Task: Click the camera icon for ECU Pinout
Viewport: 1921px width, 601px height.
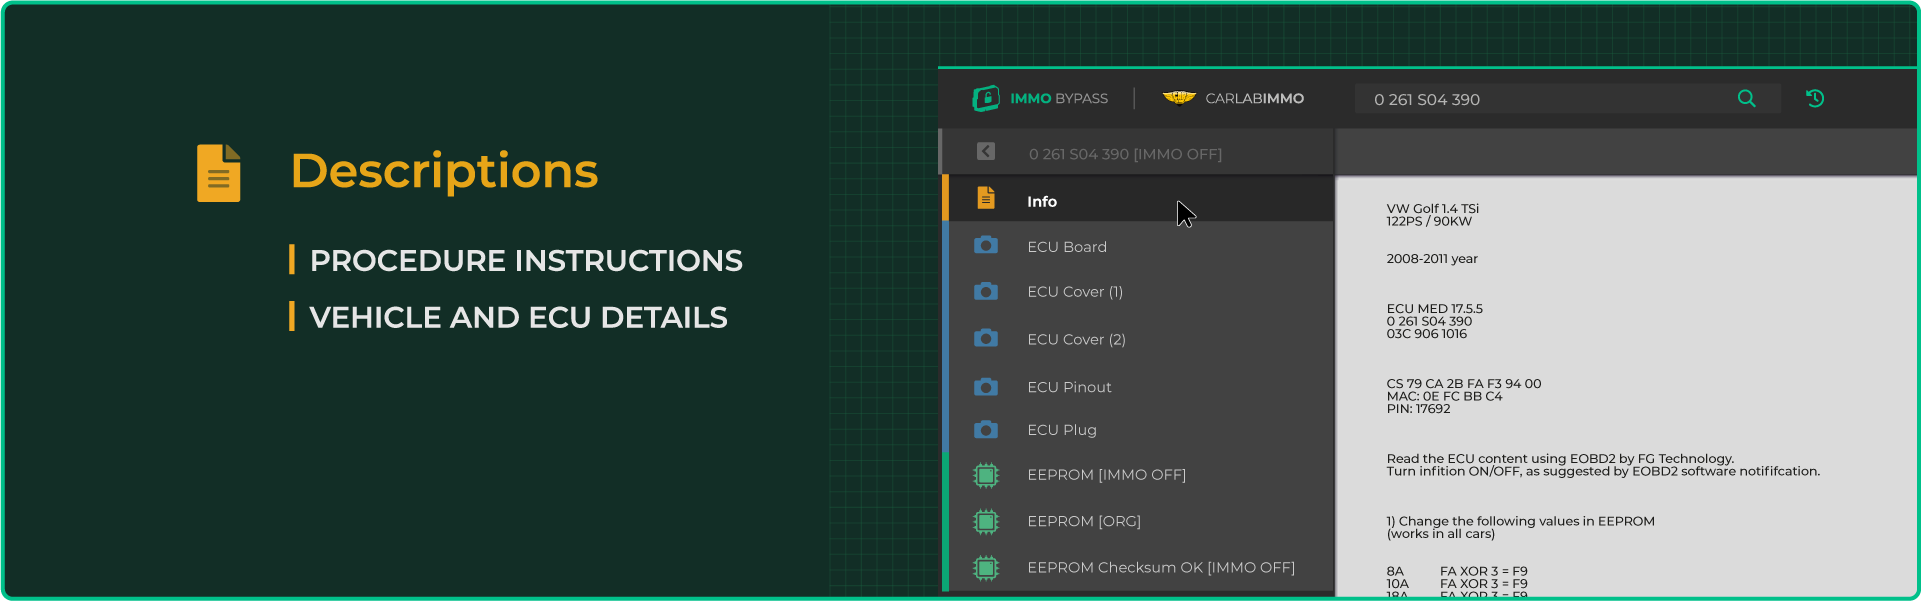Action: click(x=986, y=387)
